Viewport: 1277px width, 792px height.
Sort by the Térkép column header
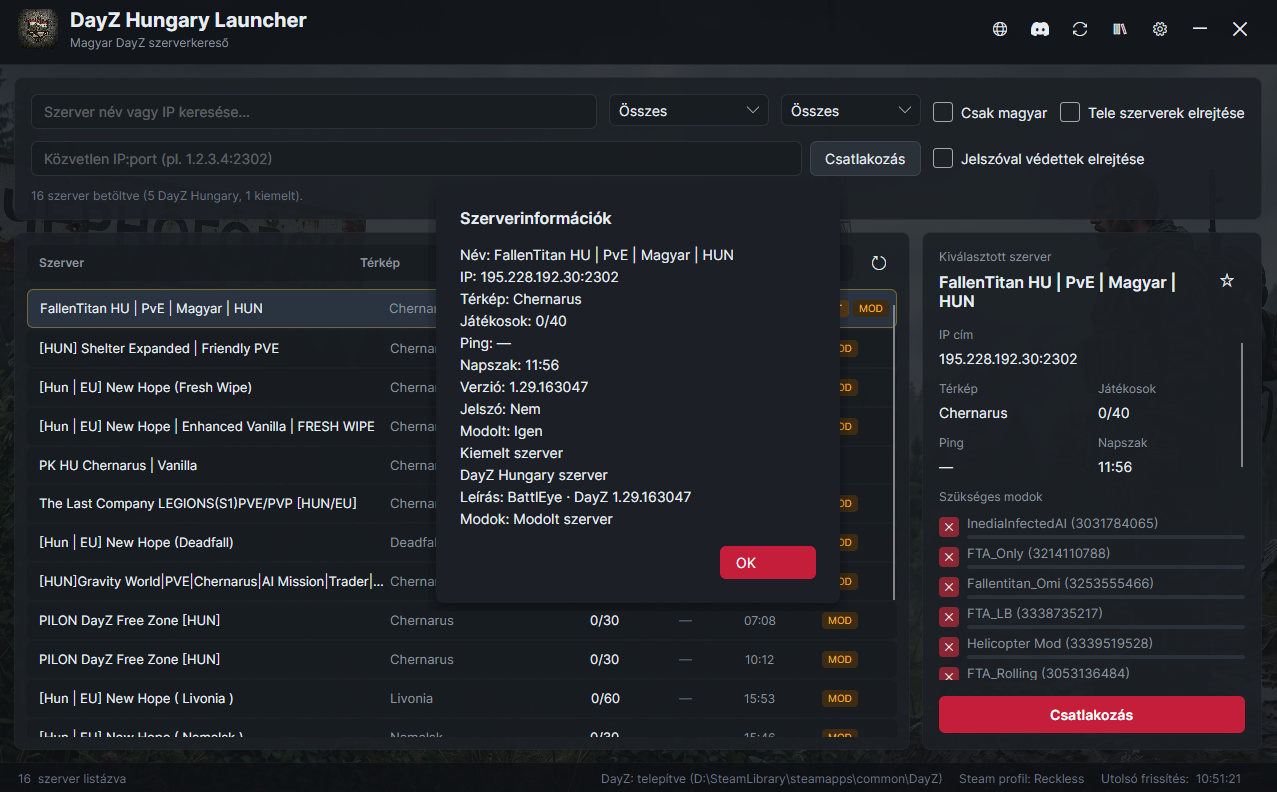pos(380,263)
